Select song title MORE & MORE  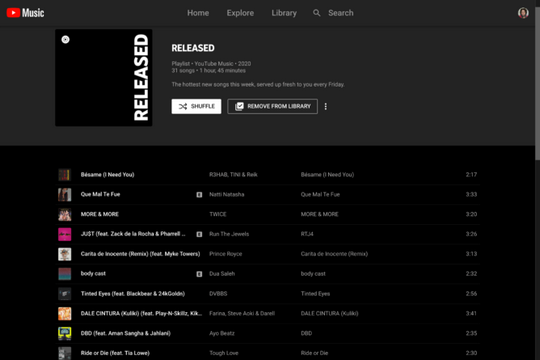click(100, 214)
